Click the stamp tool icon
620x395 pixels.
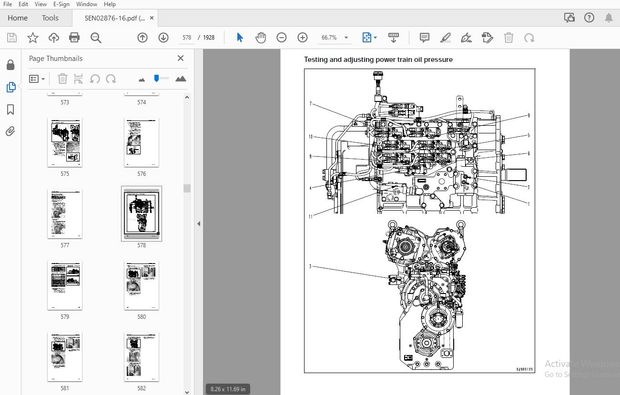(x=488, y=38)
